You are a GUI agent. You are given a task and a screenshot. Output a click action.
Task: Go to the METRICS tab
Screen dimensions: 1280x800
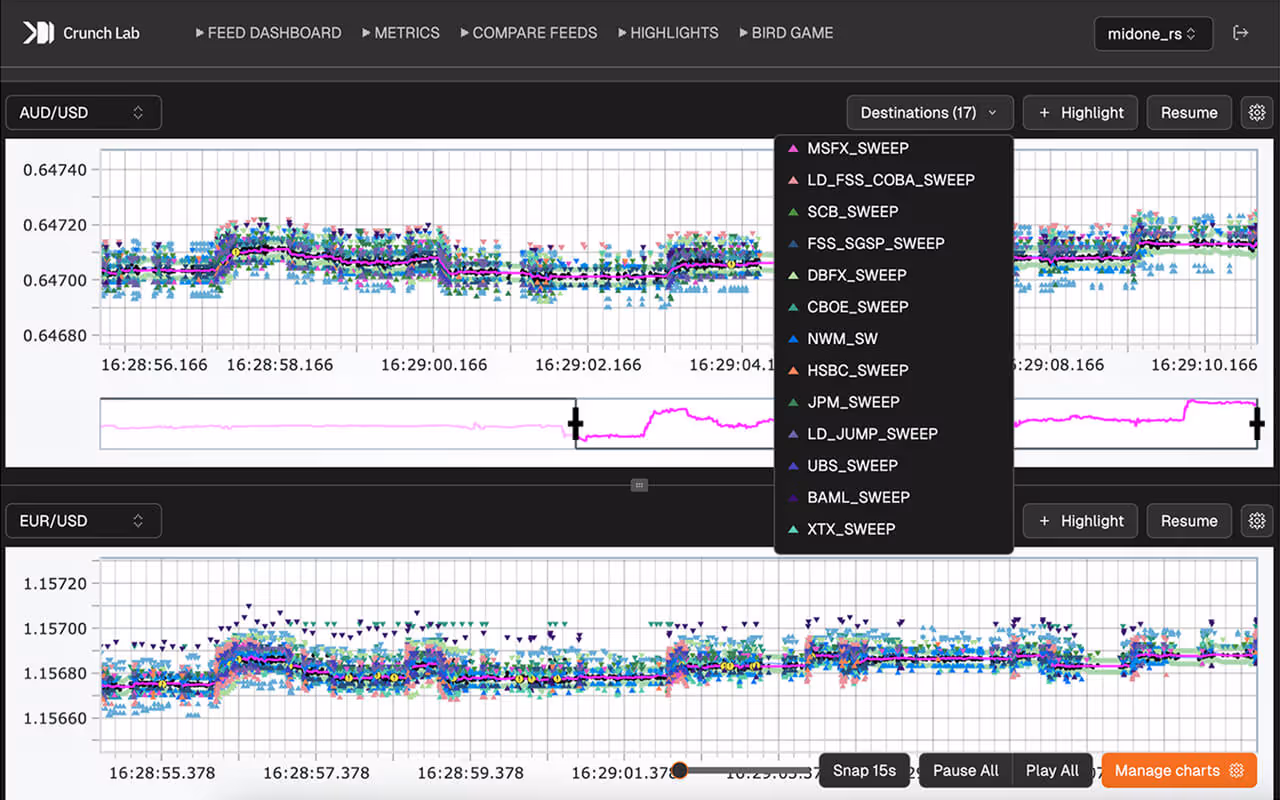tap(400, 33)
